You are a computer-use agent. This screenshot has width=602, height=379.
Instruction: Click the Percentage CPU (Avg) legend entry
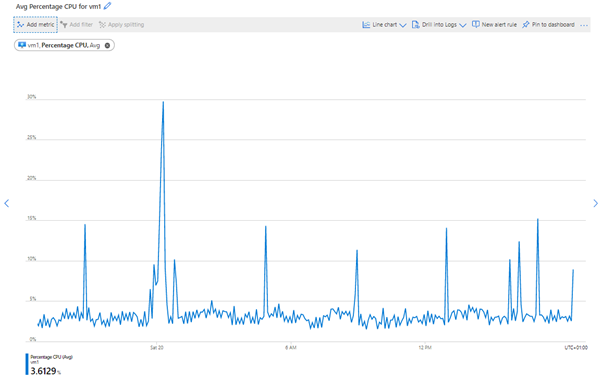coord(51,357)
